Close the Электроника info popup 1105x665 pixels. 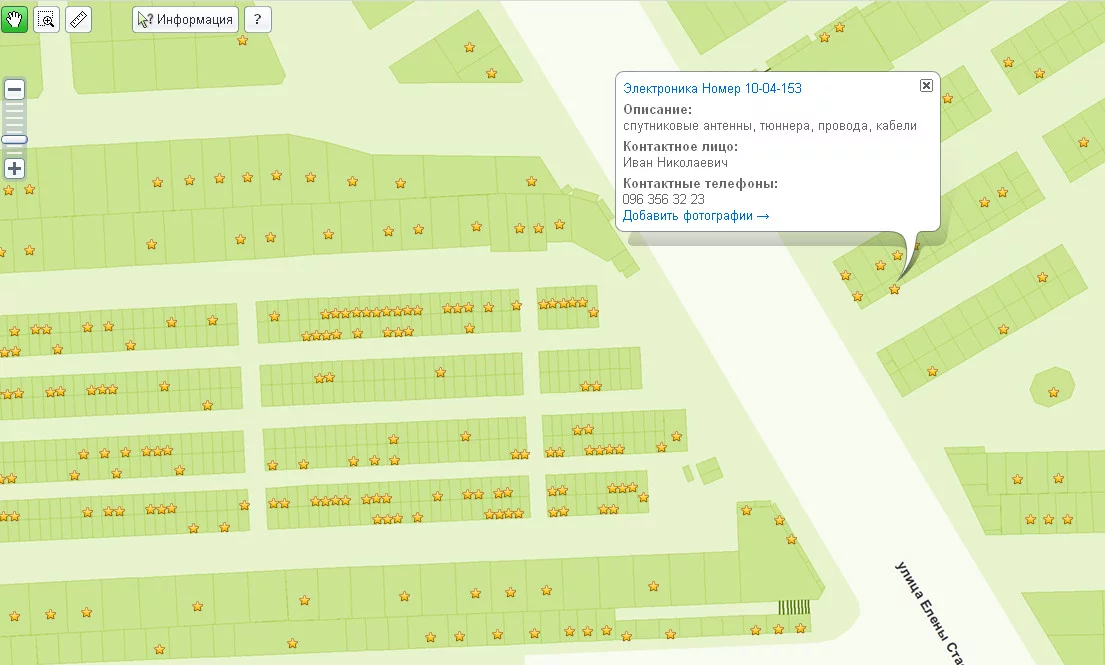click(x=926, y=86)
